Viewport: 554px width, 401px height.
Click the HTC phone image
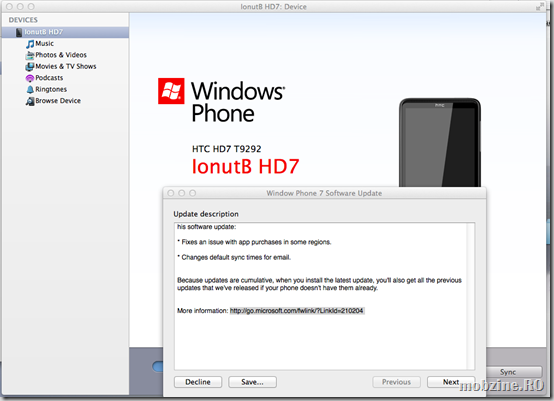[440, 142]
